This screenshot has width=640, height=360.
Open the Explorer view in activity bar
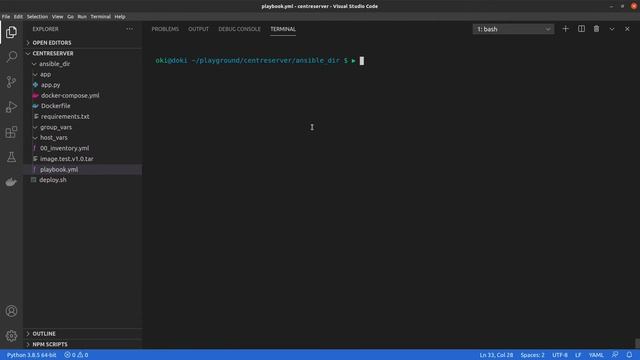(x=11, y=32)
